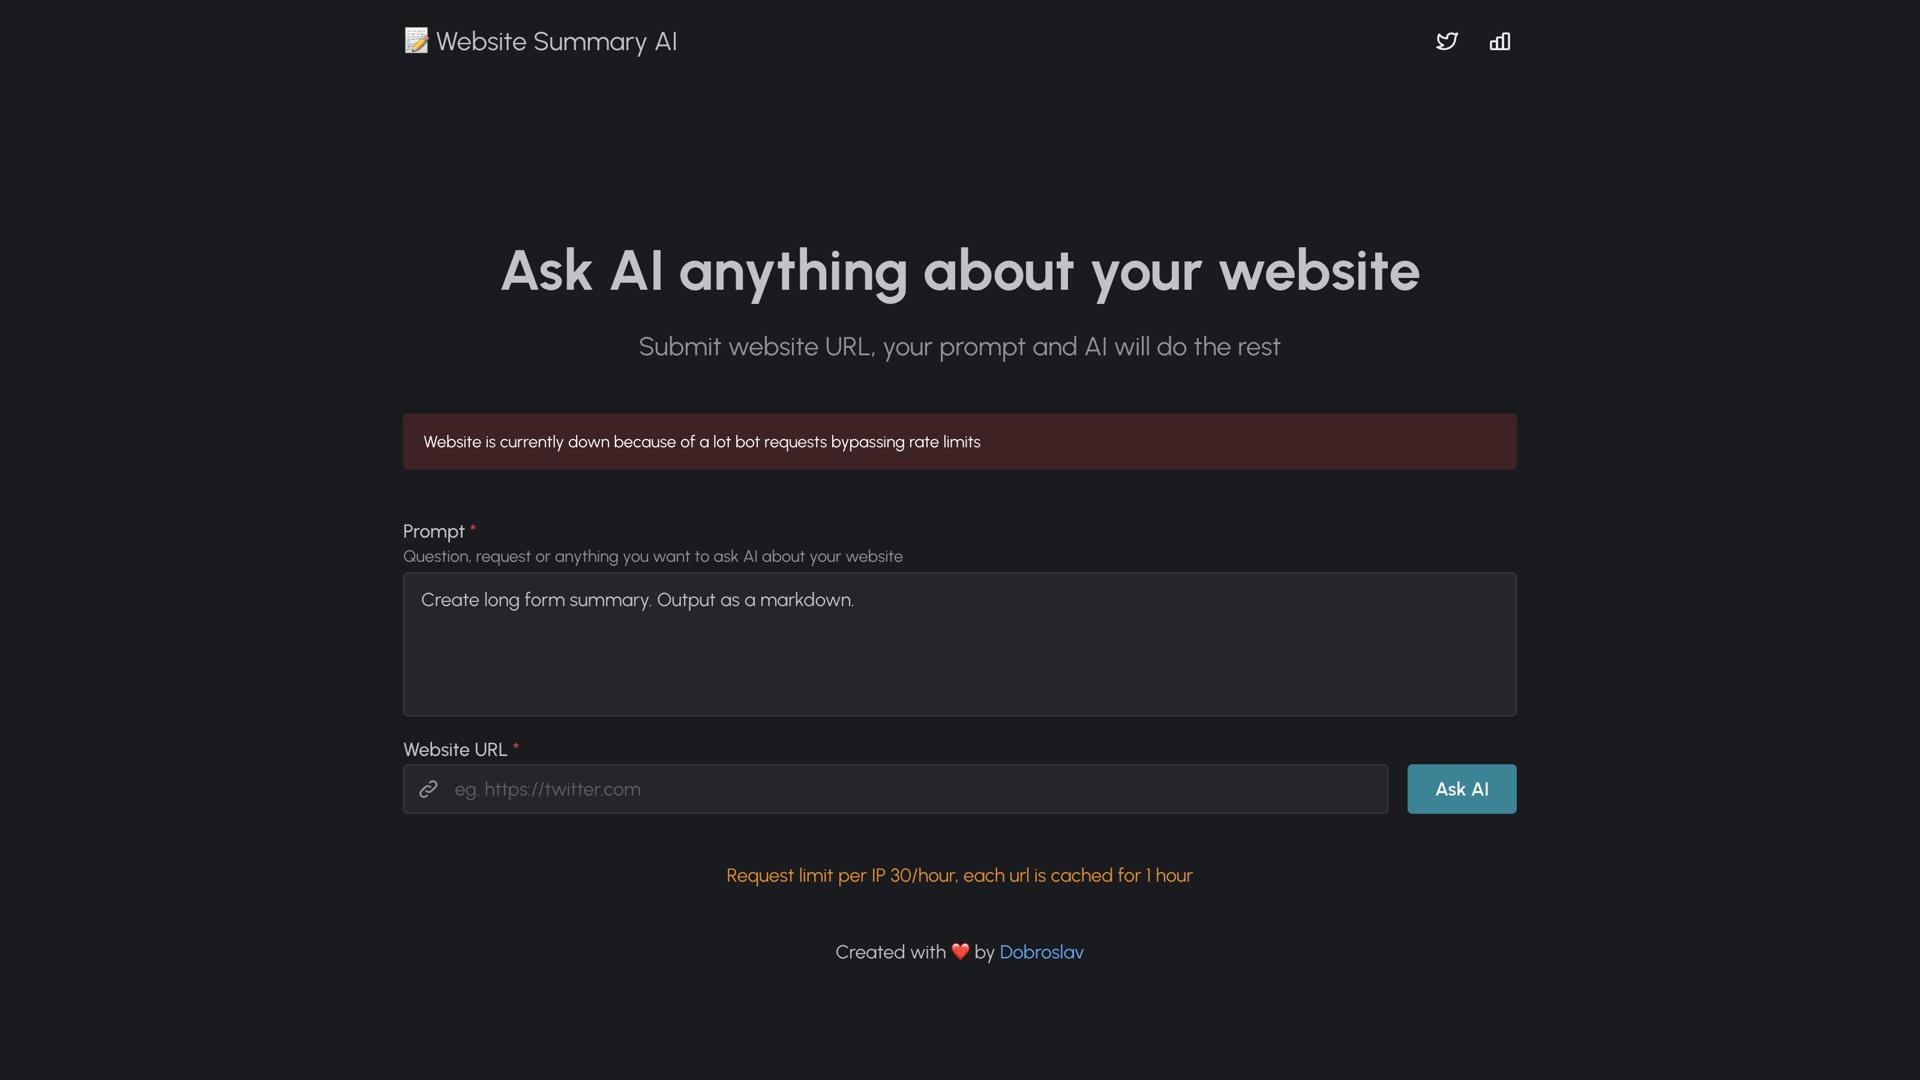
Task: Dismiss the website down warning banner
Action: 959,441
